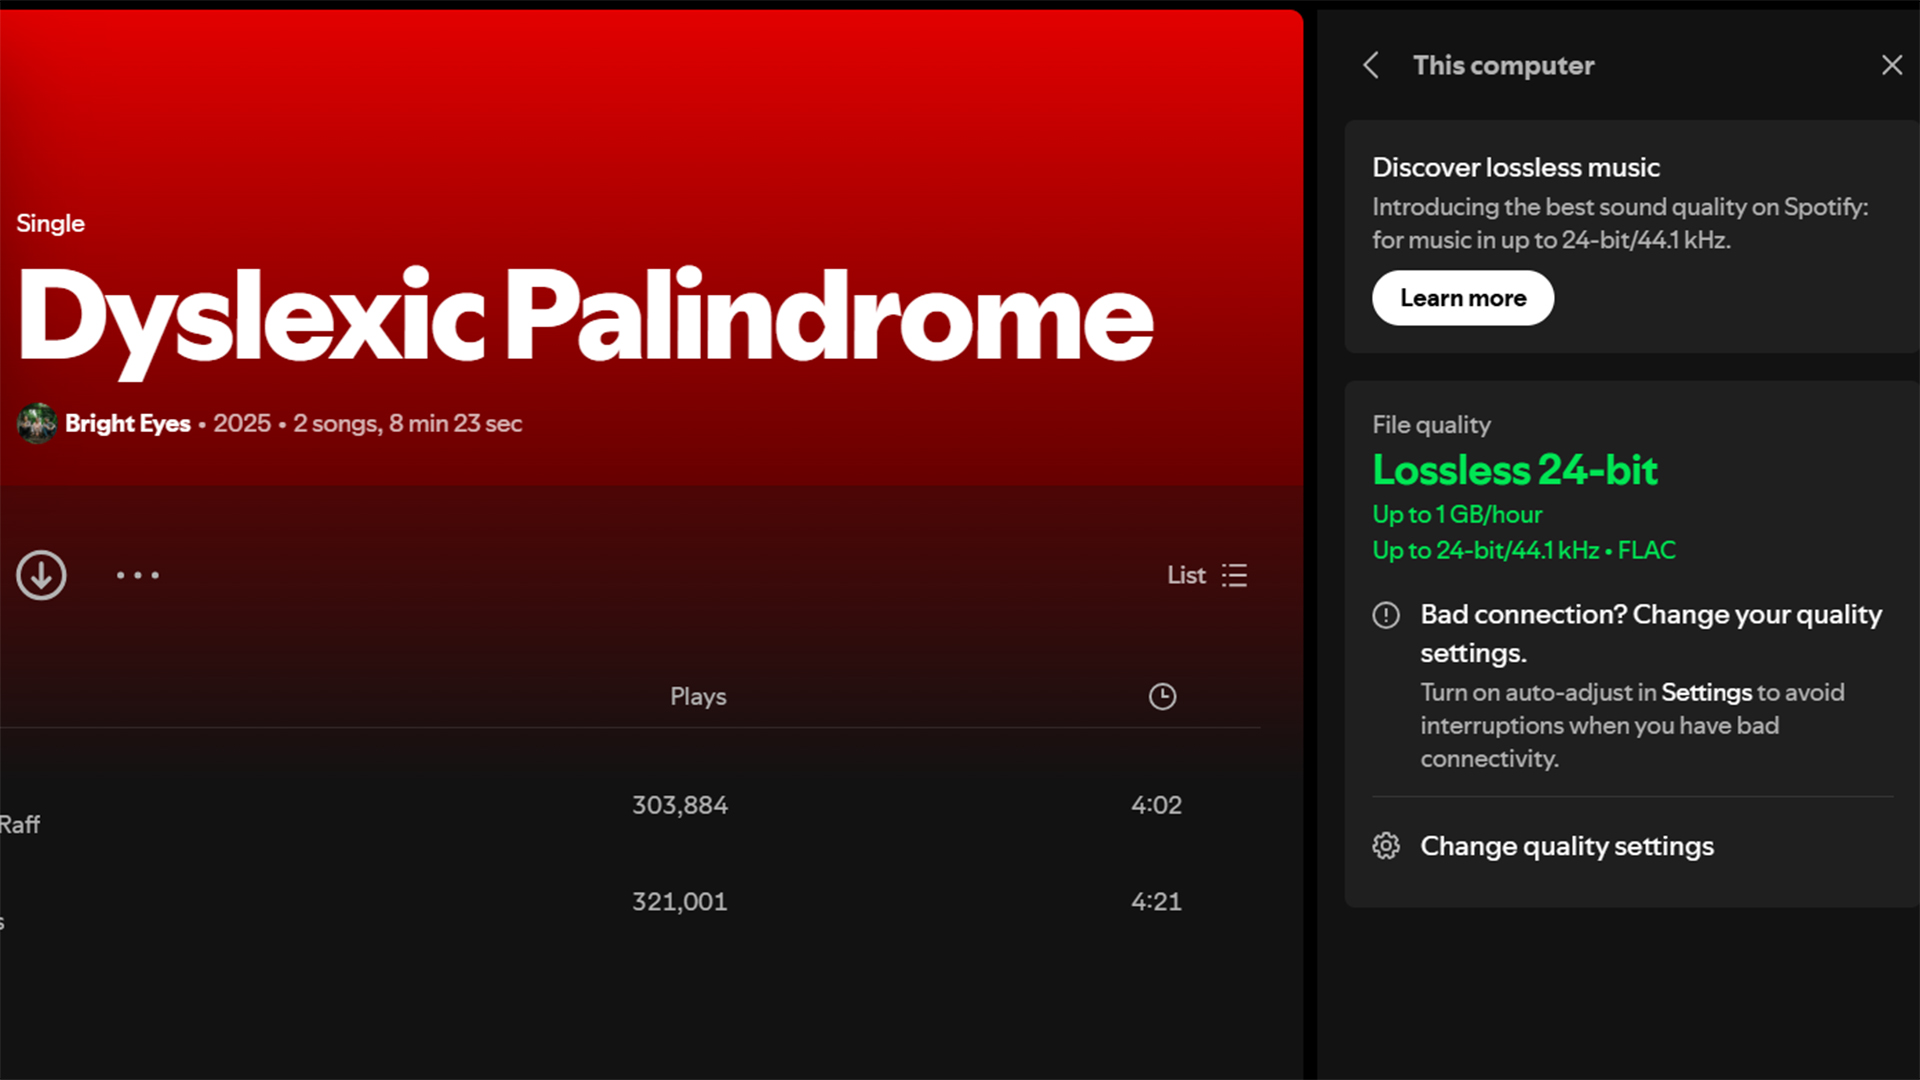
Task: Close the This computer panel
Action: click(1891, 65)
